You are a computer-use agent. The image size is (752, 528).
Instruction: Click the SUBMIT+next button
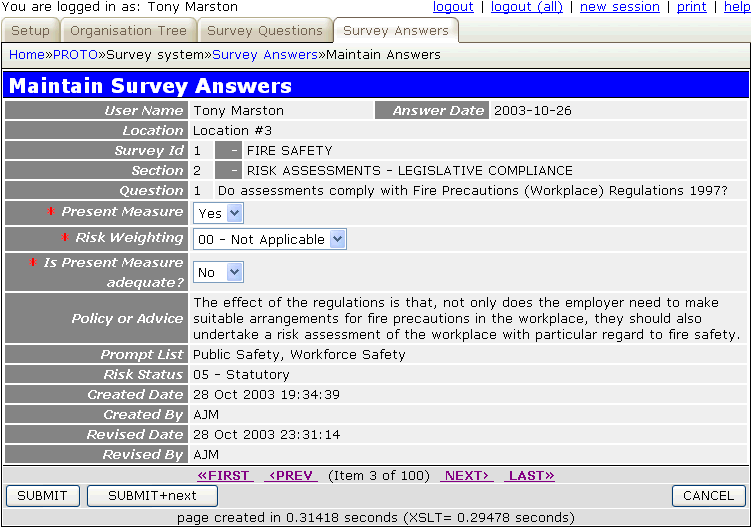pos(151,496)
